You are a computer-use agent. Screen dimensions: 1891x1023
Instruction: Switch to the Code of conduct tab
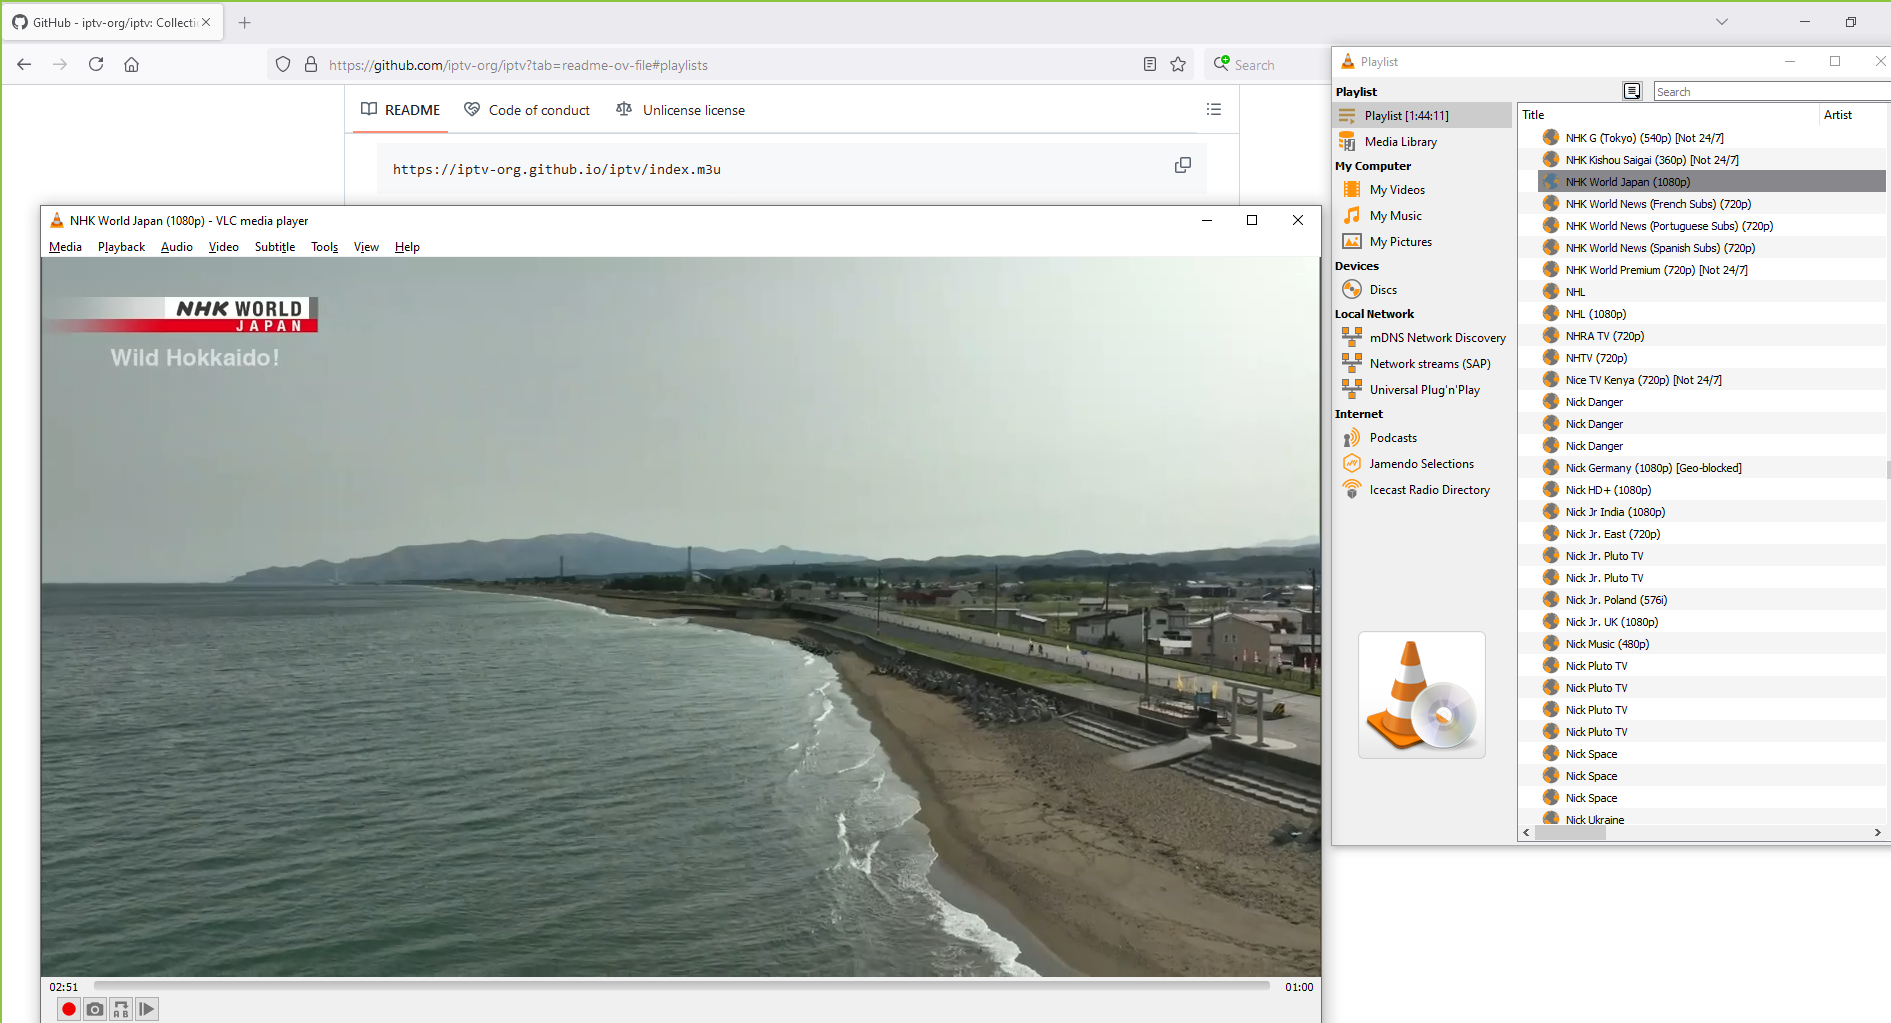527,110
